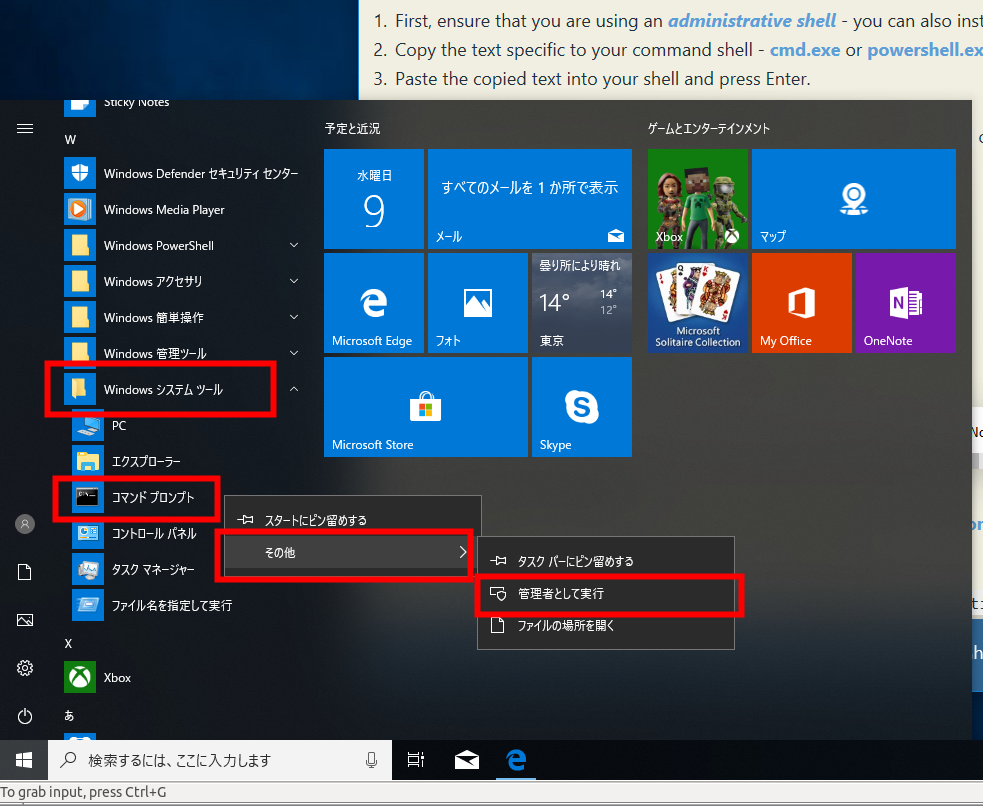Launch タスク マネージャー icon
Screen dimensions: 983x806
[88, 569]
